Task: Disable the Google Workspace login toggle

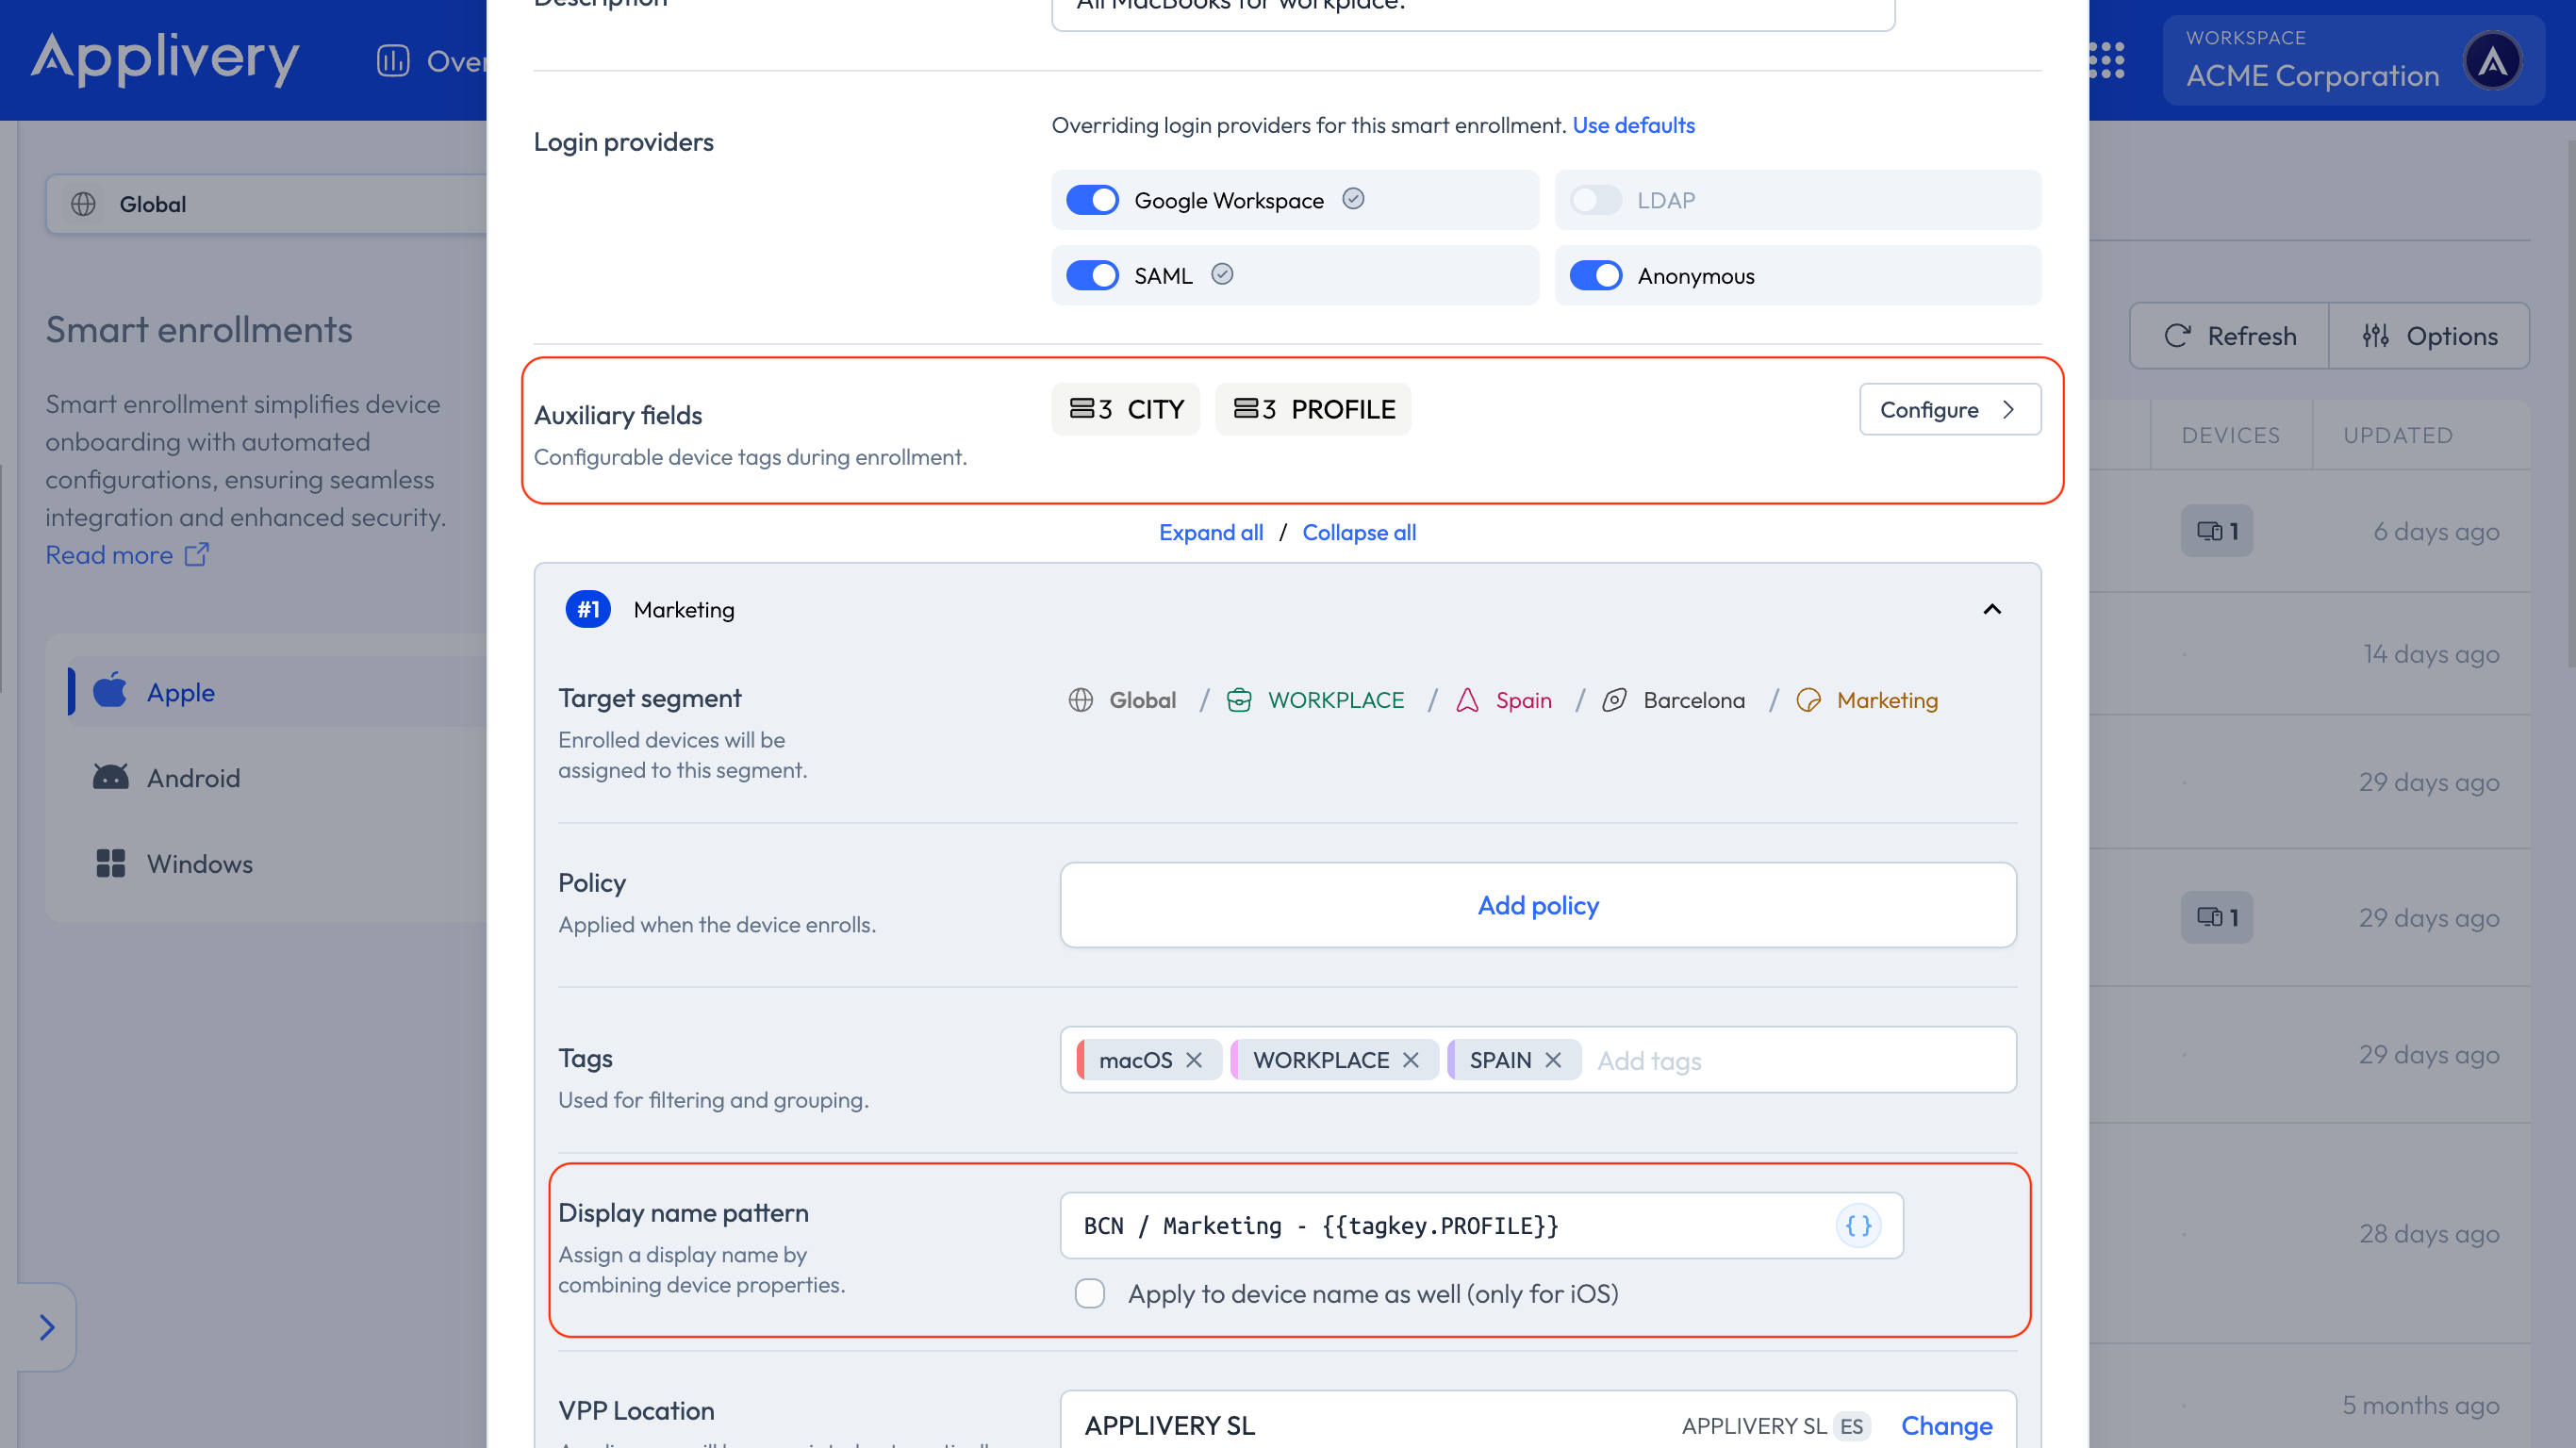Action: pyautogui.click(x=1092, y=200)
